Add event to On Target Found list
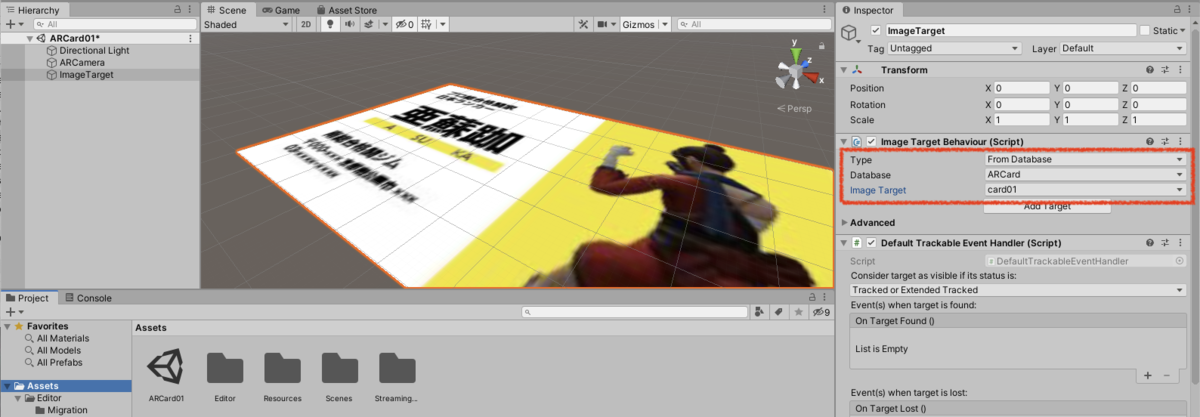This screenshot has width=1200, height=417. (x=1147, y=375)
